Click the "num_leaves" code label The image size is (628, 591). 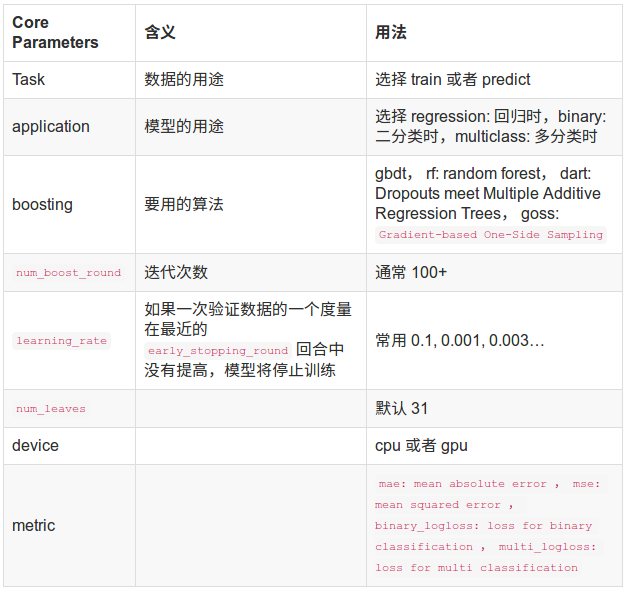pos(51,409)
